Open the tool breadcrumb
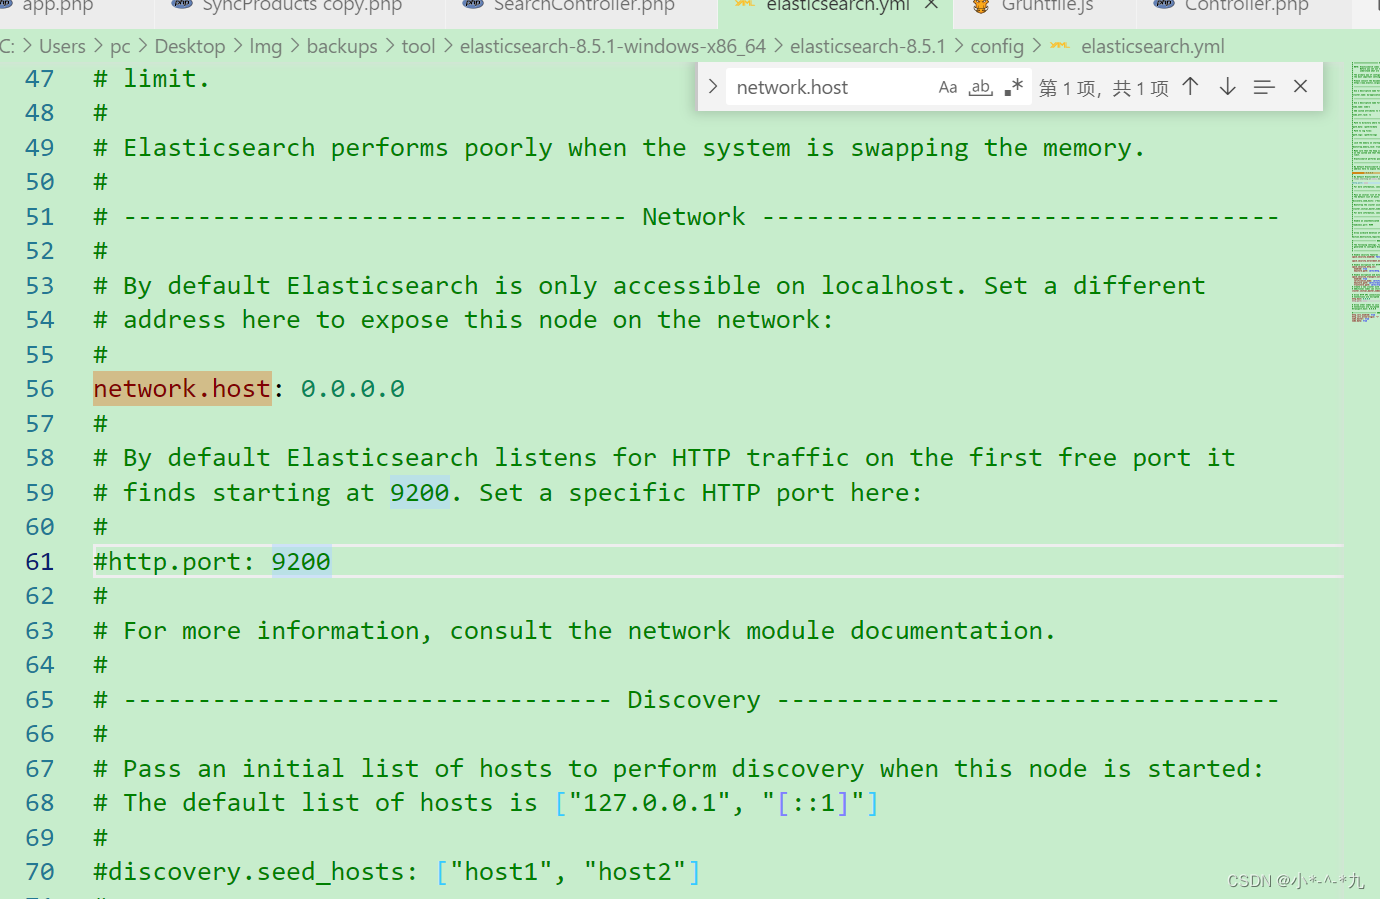Viewport: 1380px width, 899px height. click(x=418, y=46)
